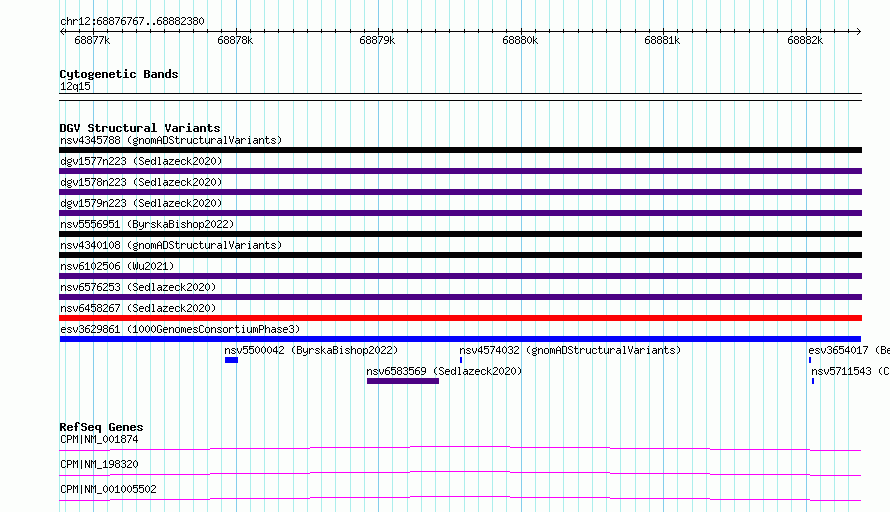Click the esv3654017 variant label

coord(849,350)
